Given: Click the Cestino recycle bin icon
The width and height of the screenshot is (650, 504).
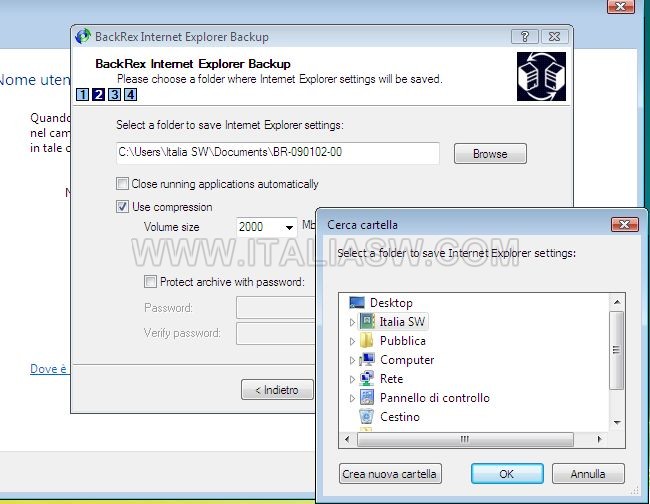Looking at the screenshot, I should pos(366,417).
